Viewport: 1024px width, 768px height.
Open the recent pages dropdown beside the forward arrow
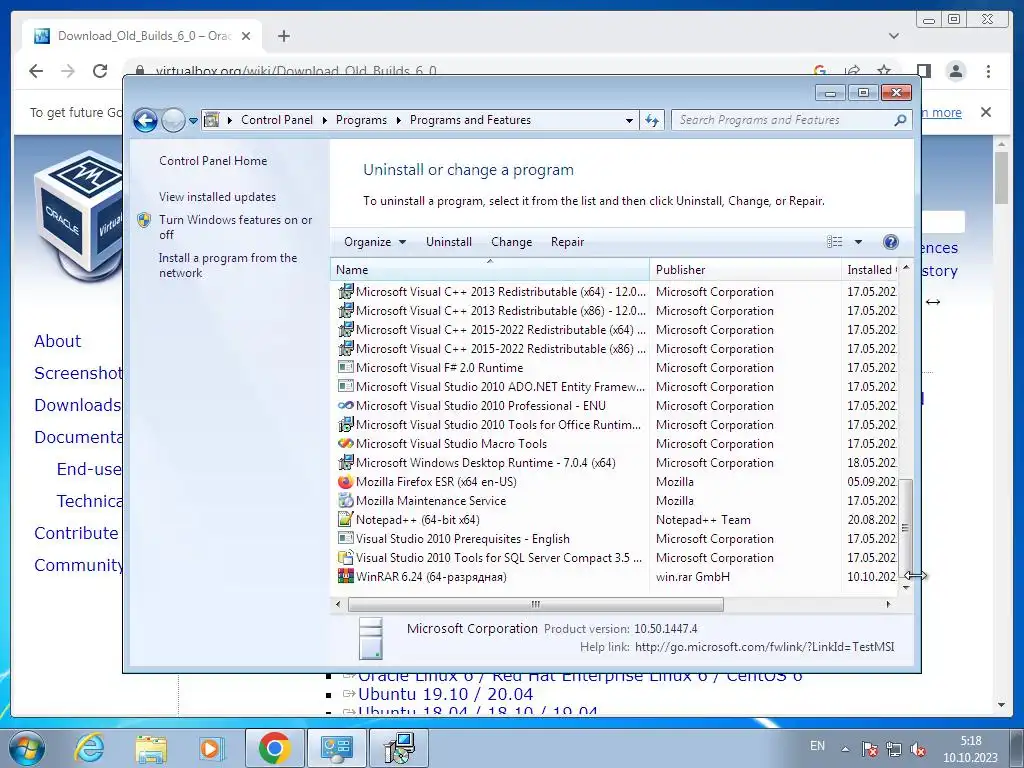[x=193, y=121]
